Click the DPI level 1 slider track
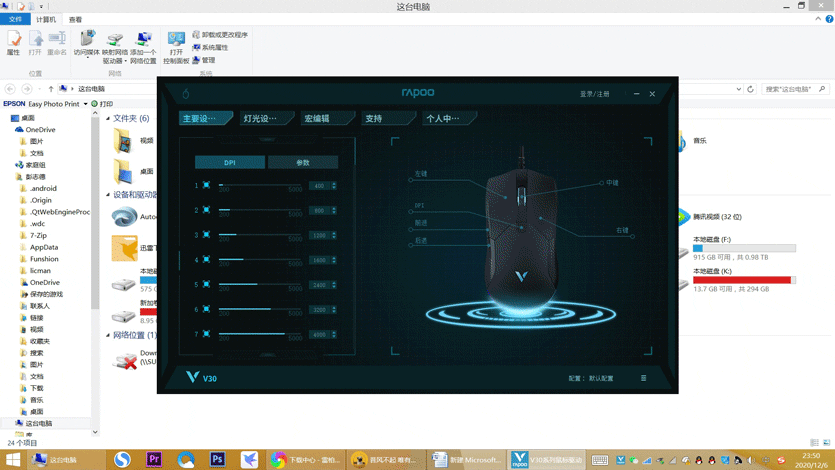835x470 pixels. click(x=260, y=185)
